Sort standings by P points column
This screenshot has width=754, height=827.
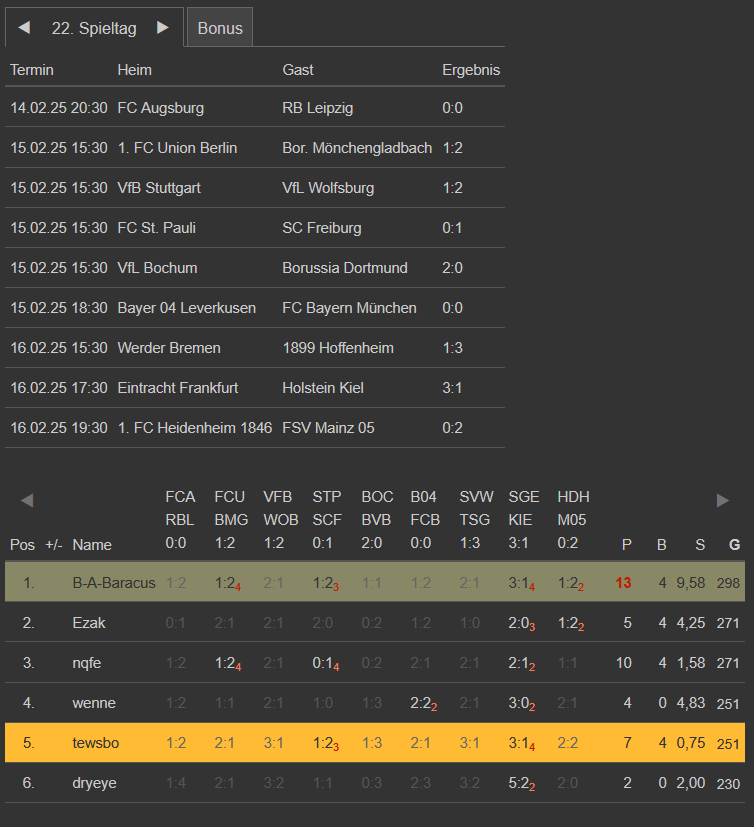[x=627, y=545]
